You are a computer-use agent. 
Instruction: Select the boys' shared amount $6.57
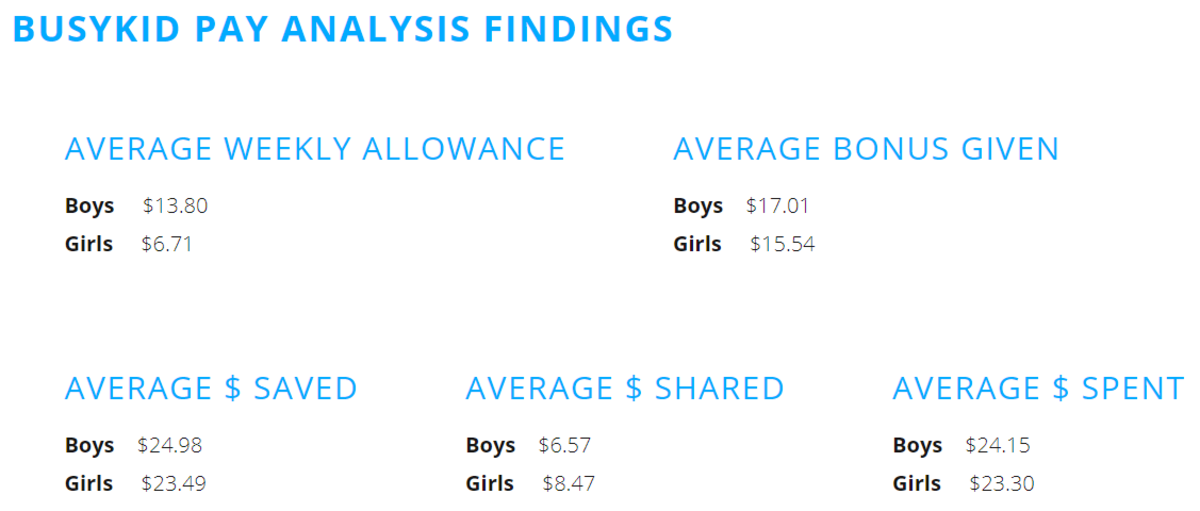pyautogui.click(x=565, y=445)
